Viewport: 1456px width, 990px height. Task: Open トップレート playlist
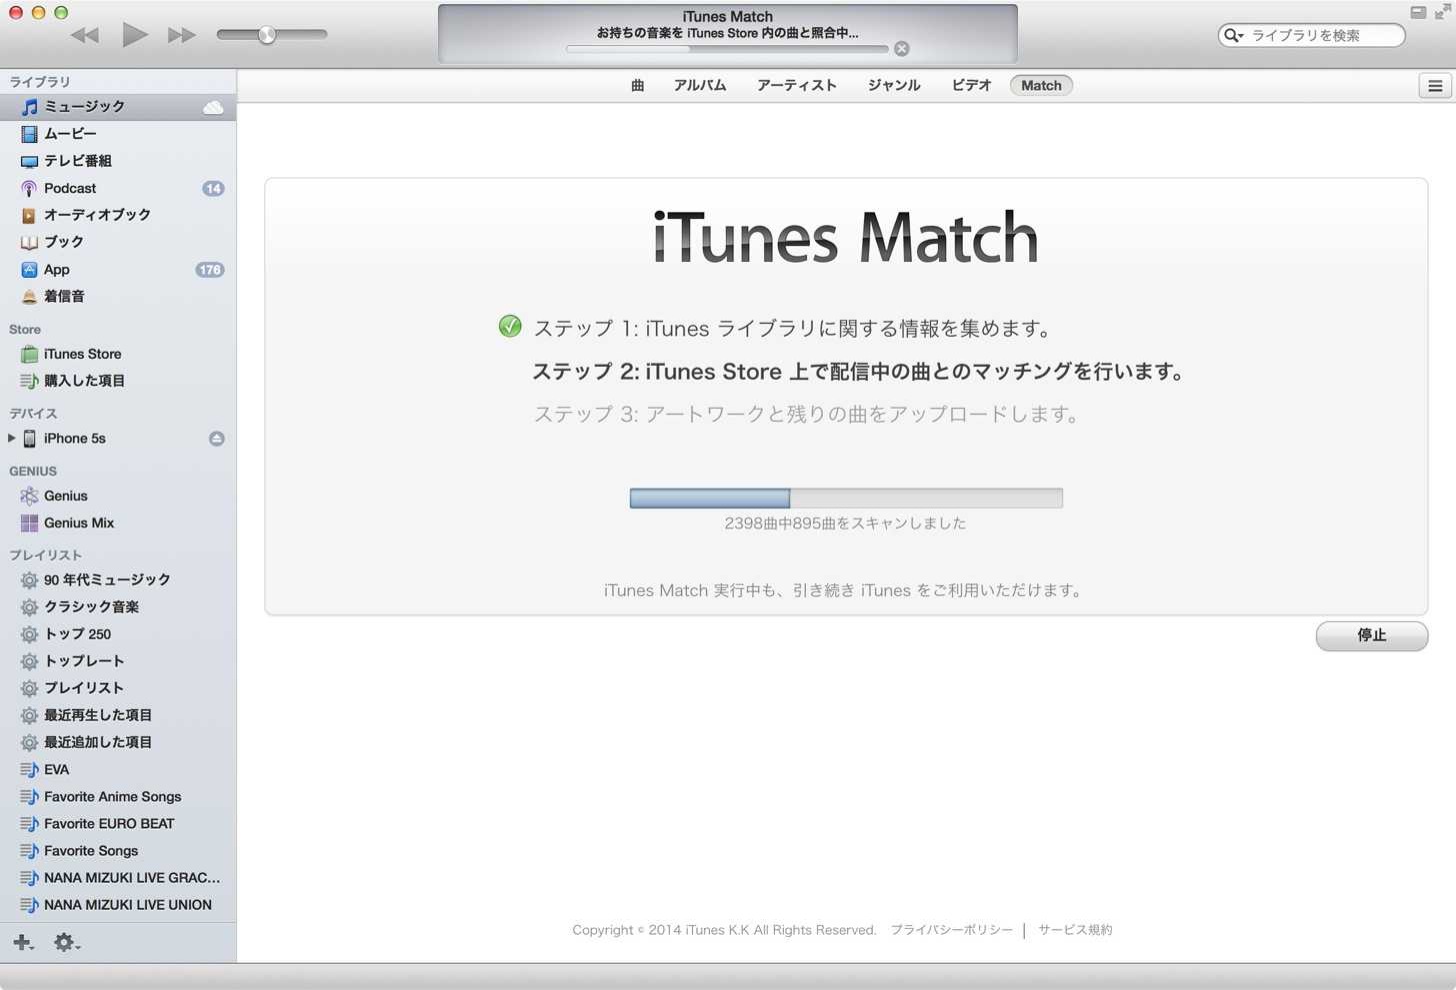coord(118,661)
